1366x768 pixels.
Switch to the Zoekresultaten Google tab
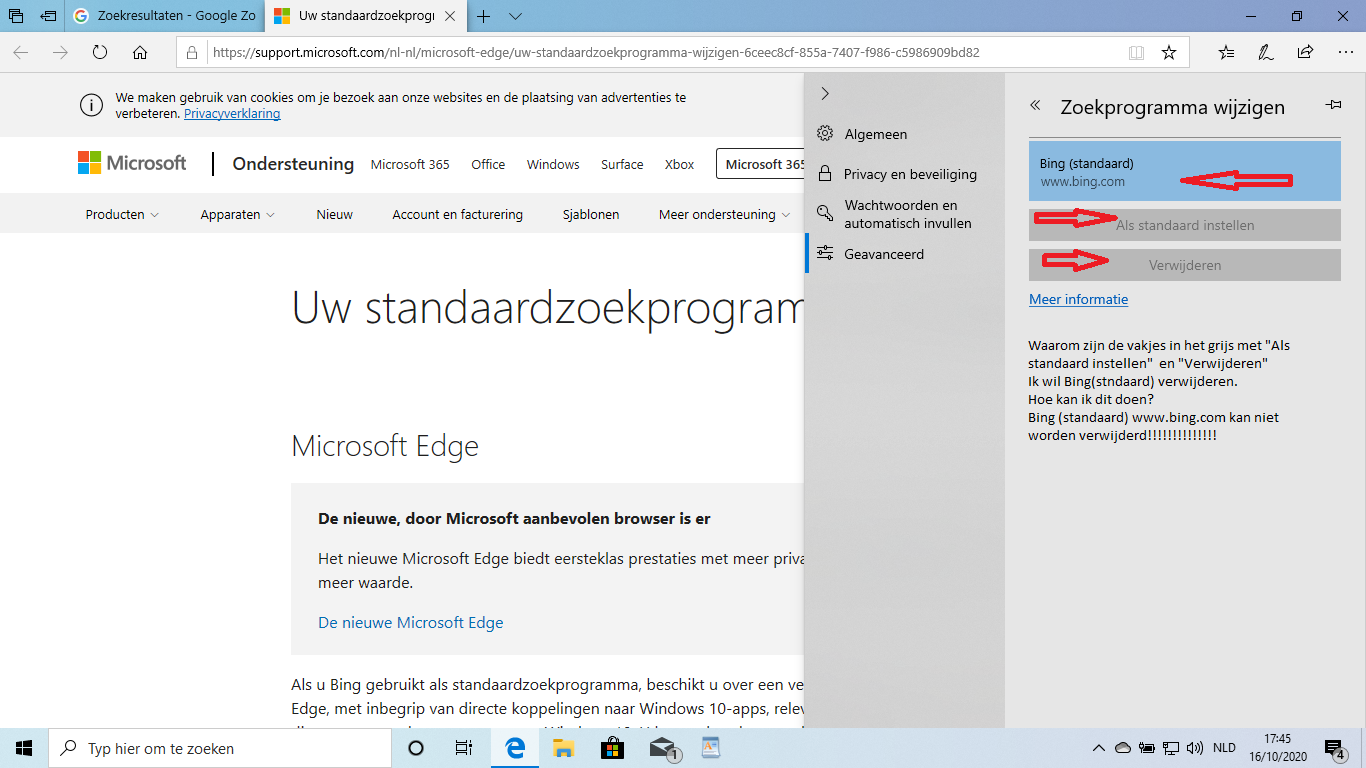tap(163, 16)
